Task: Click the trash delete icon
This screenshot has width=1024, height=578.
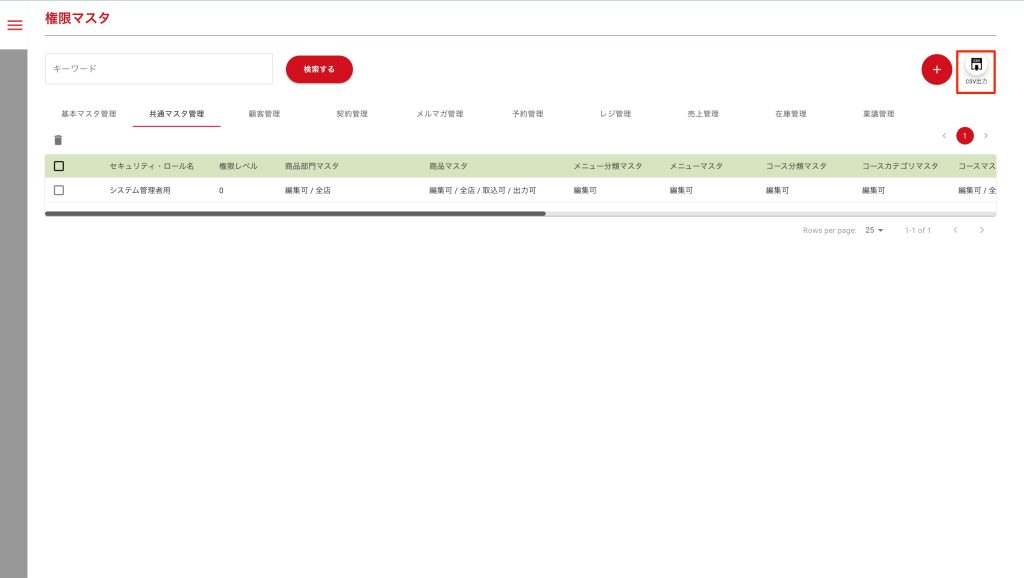Action: tap(58, 140)
